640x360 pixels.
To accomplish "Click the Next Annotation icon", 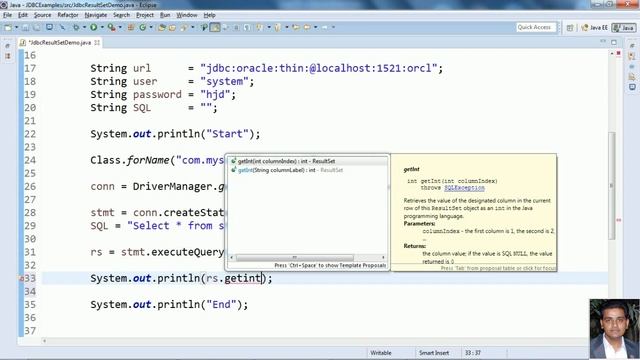I will pos(259,27).
